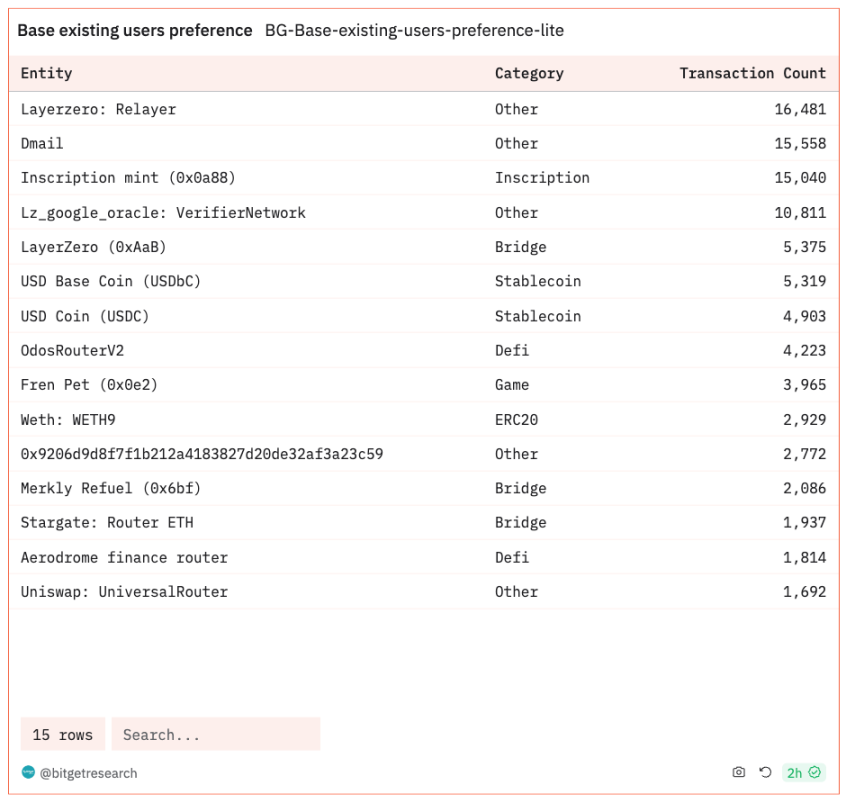Click the refresh query icon
This screenshot has height=803, width=846.
tap(765, 772)
